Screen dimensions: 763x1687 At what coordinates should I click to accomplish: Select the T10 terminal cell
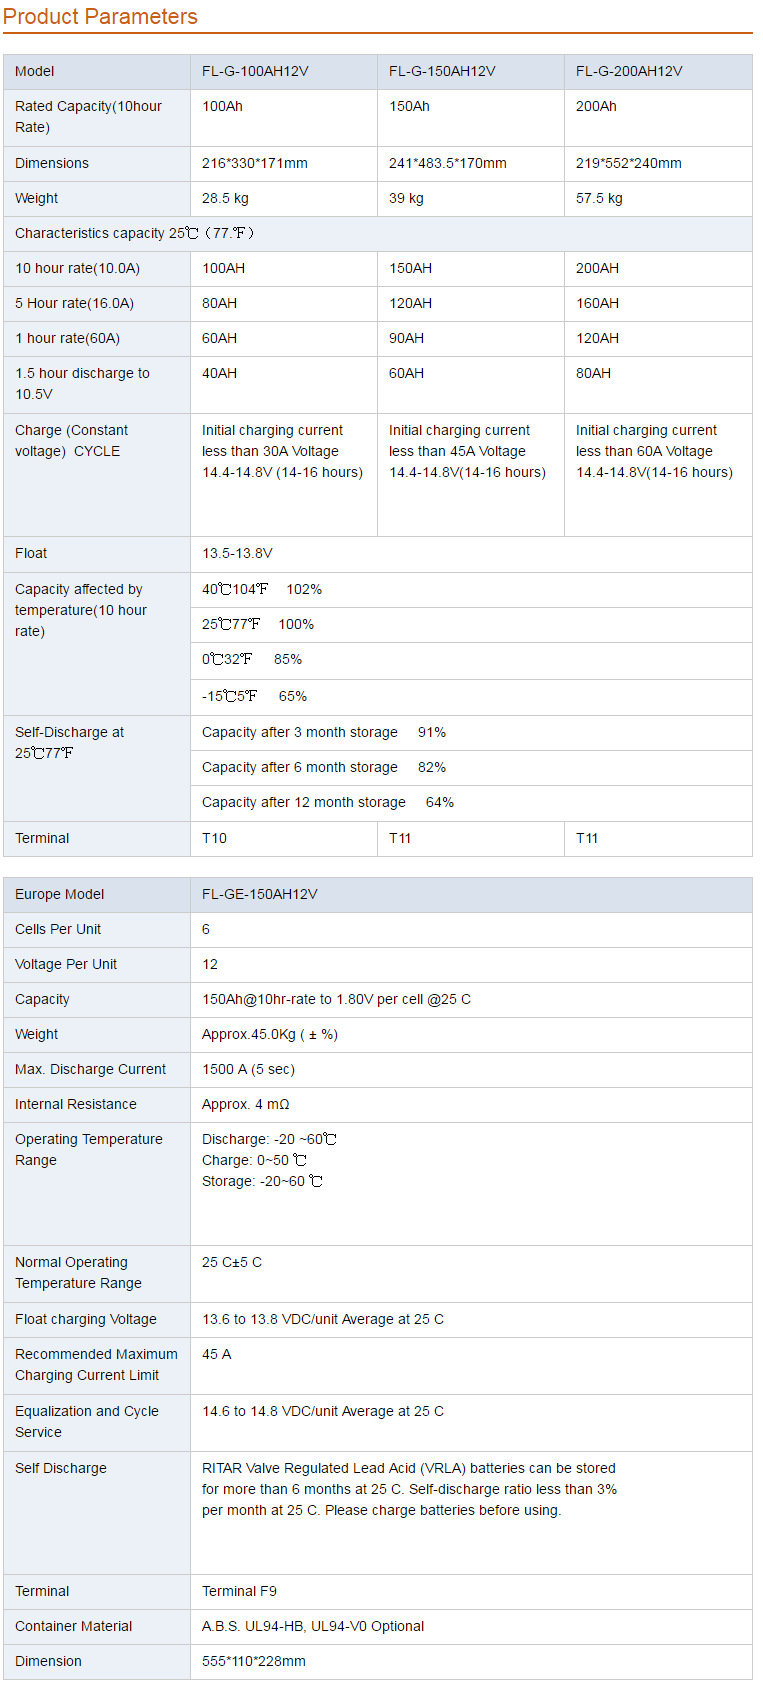(214, 838)
